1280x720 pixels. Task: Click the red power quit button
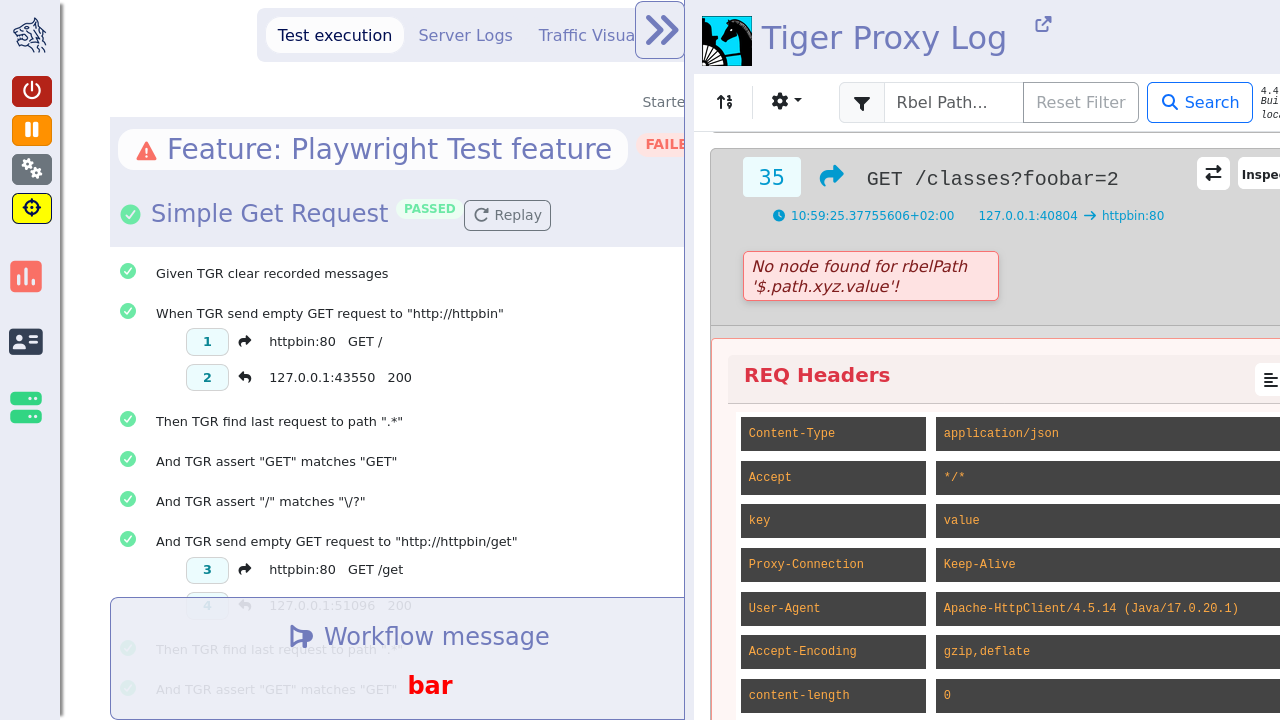(x=32, y=91)
